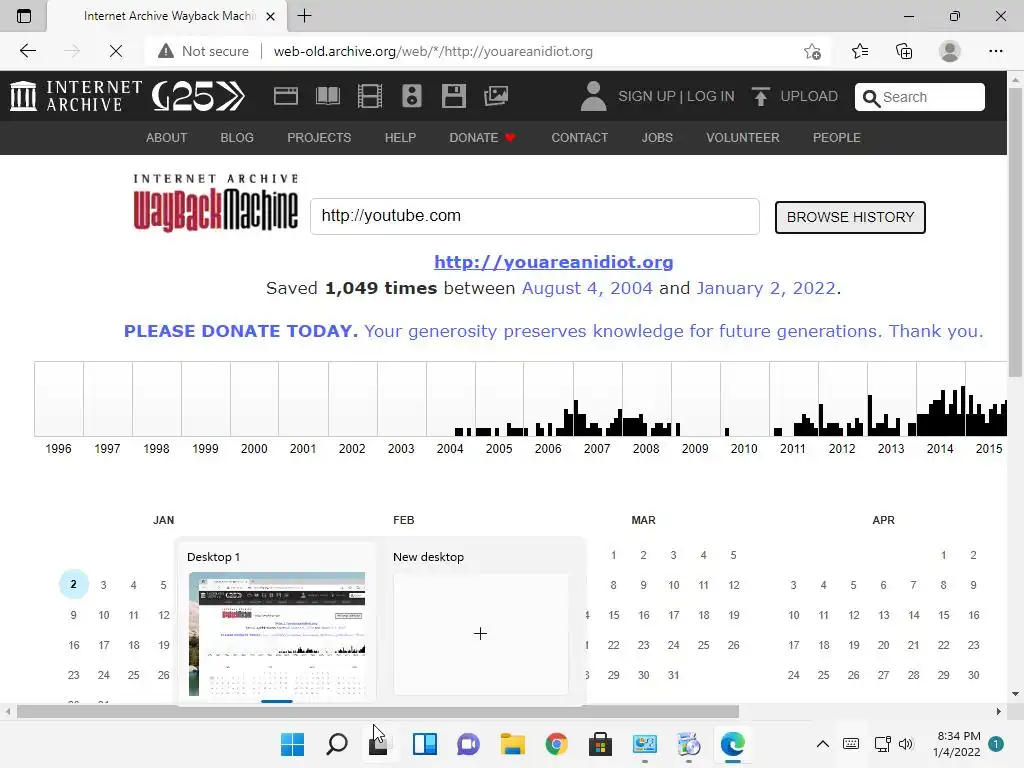
Task: Click the Wayback Machine logo
Action: [216, 203]
